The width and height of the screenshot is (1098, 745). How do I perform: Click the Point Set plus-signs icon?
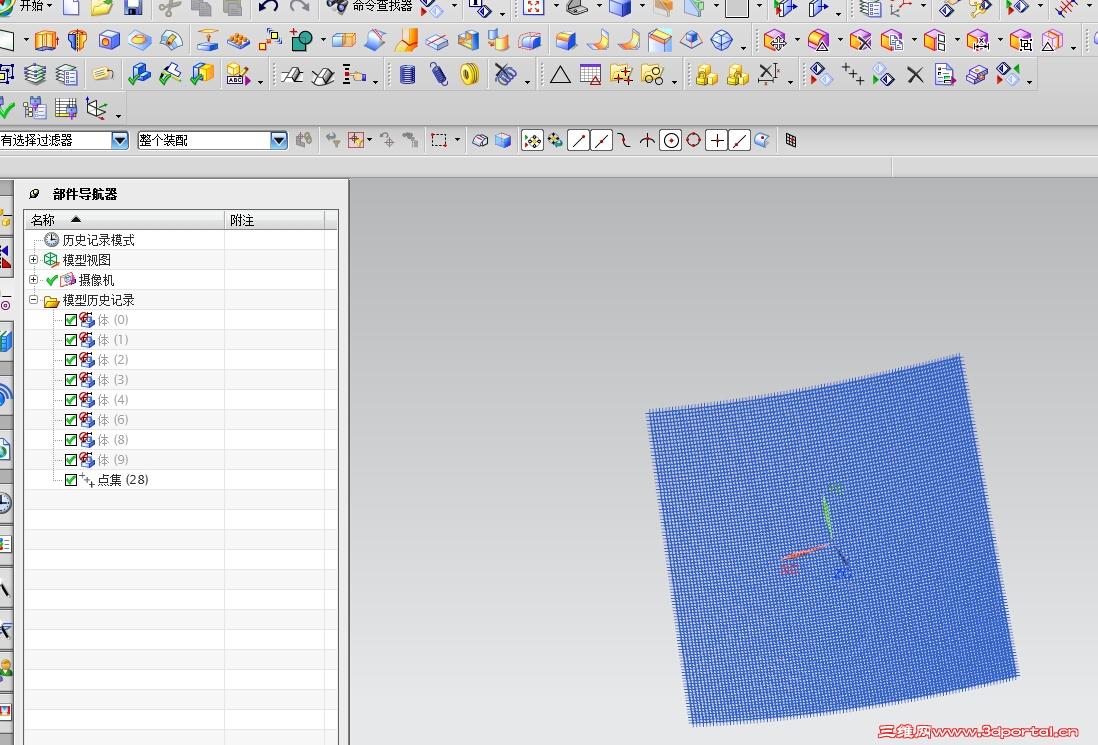coord(852,74)
